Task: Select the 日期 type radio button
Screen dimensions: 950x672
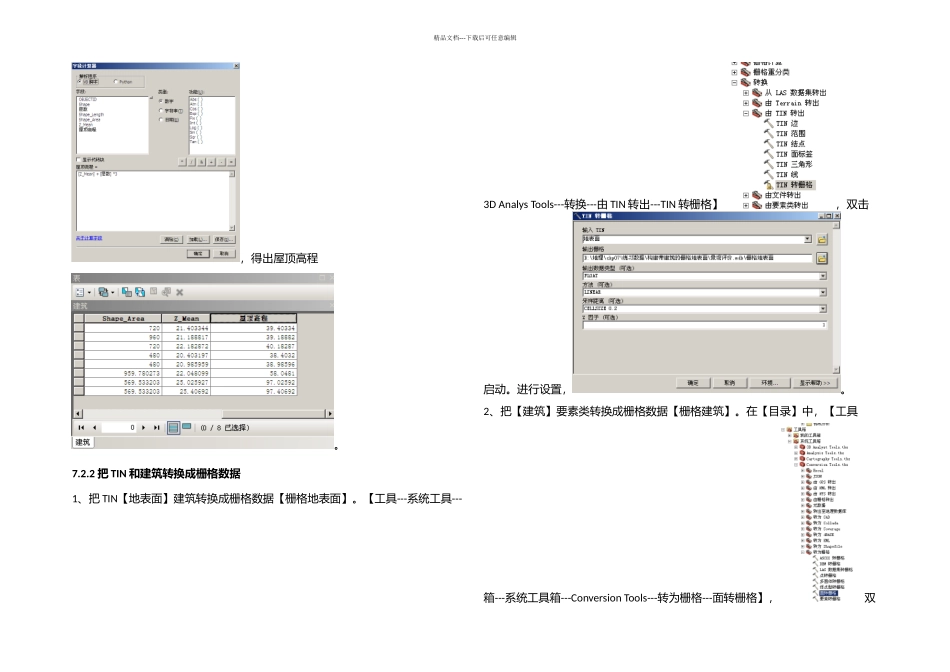Action: pyautogui.click(x=161, y=119)
